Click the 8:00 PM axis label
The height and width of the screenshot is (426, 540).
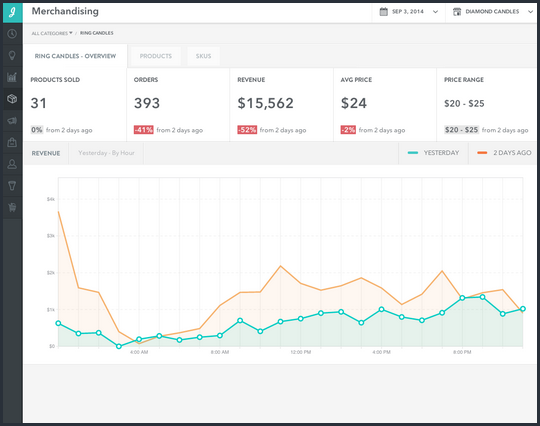[x=462, y=352]
